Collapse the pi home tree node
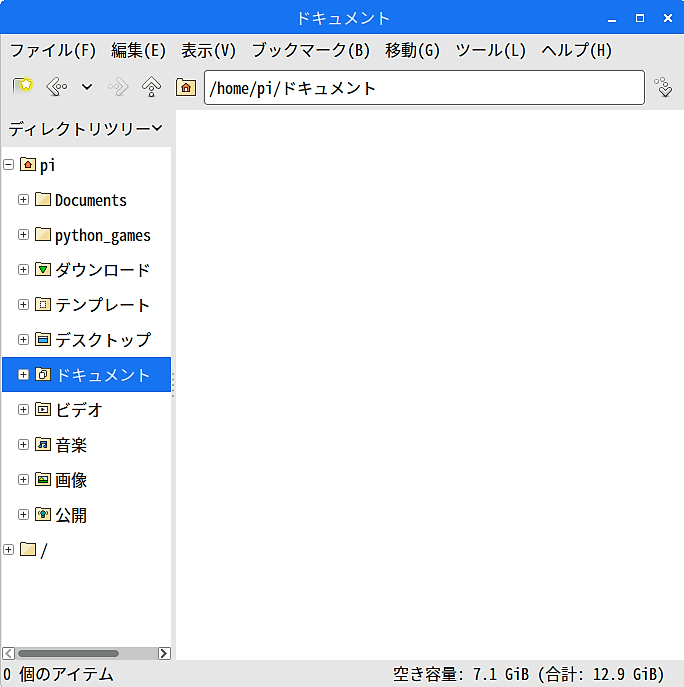684x687 pixels. click(x=9, y=165)
